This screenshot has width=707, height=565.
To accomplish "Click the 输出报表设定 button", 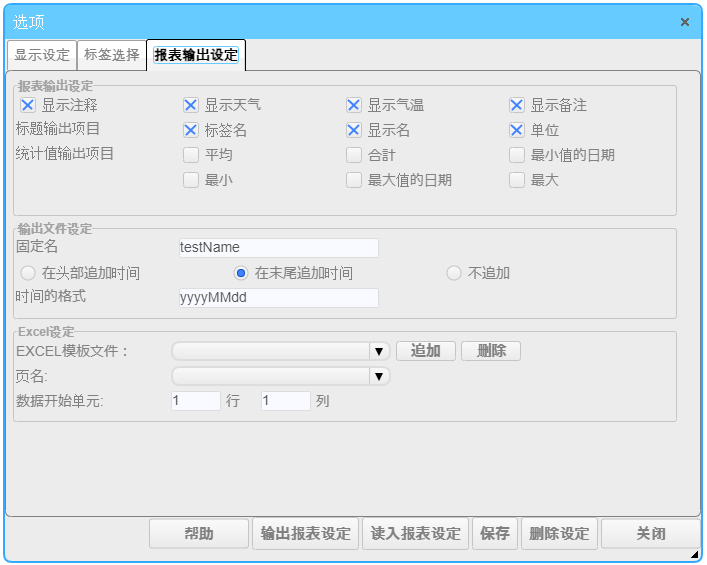I will (306, 534).
